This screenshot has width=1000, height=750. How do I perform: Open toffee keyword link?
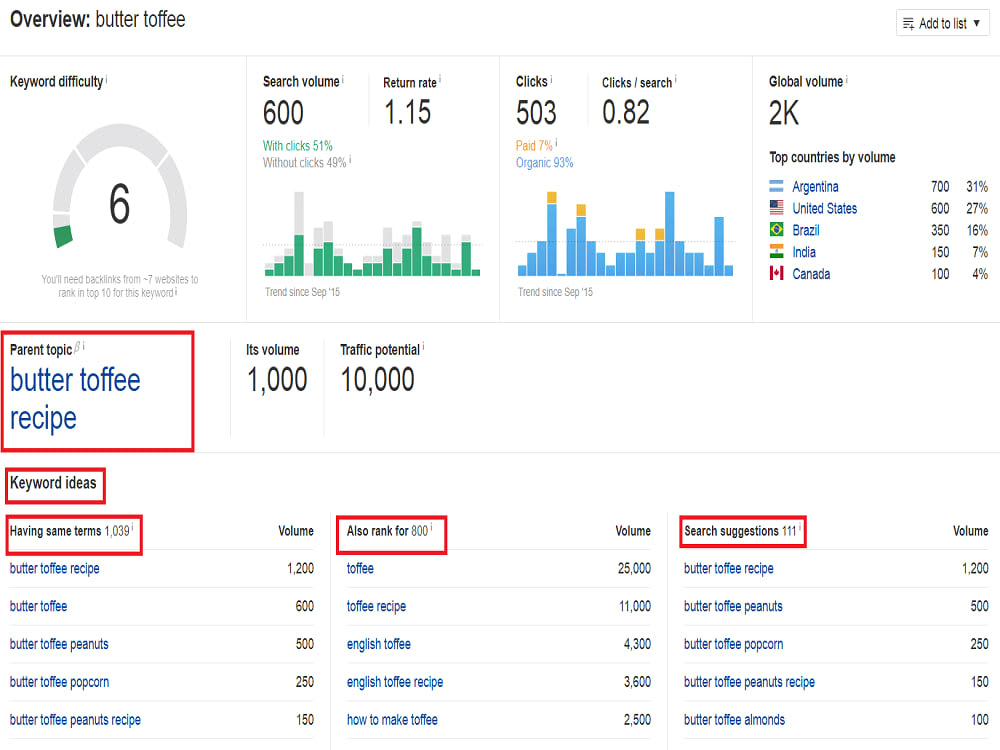coord(360,568)
